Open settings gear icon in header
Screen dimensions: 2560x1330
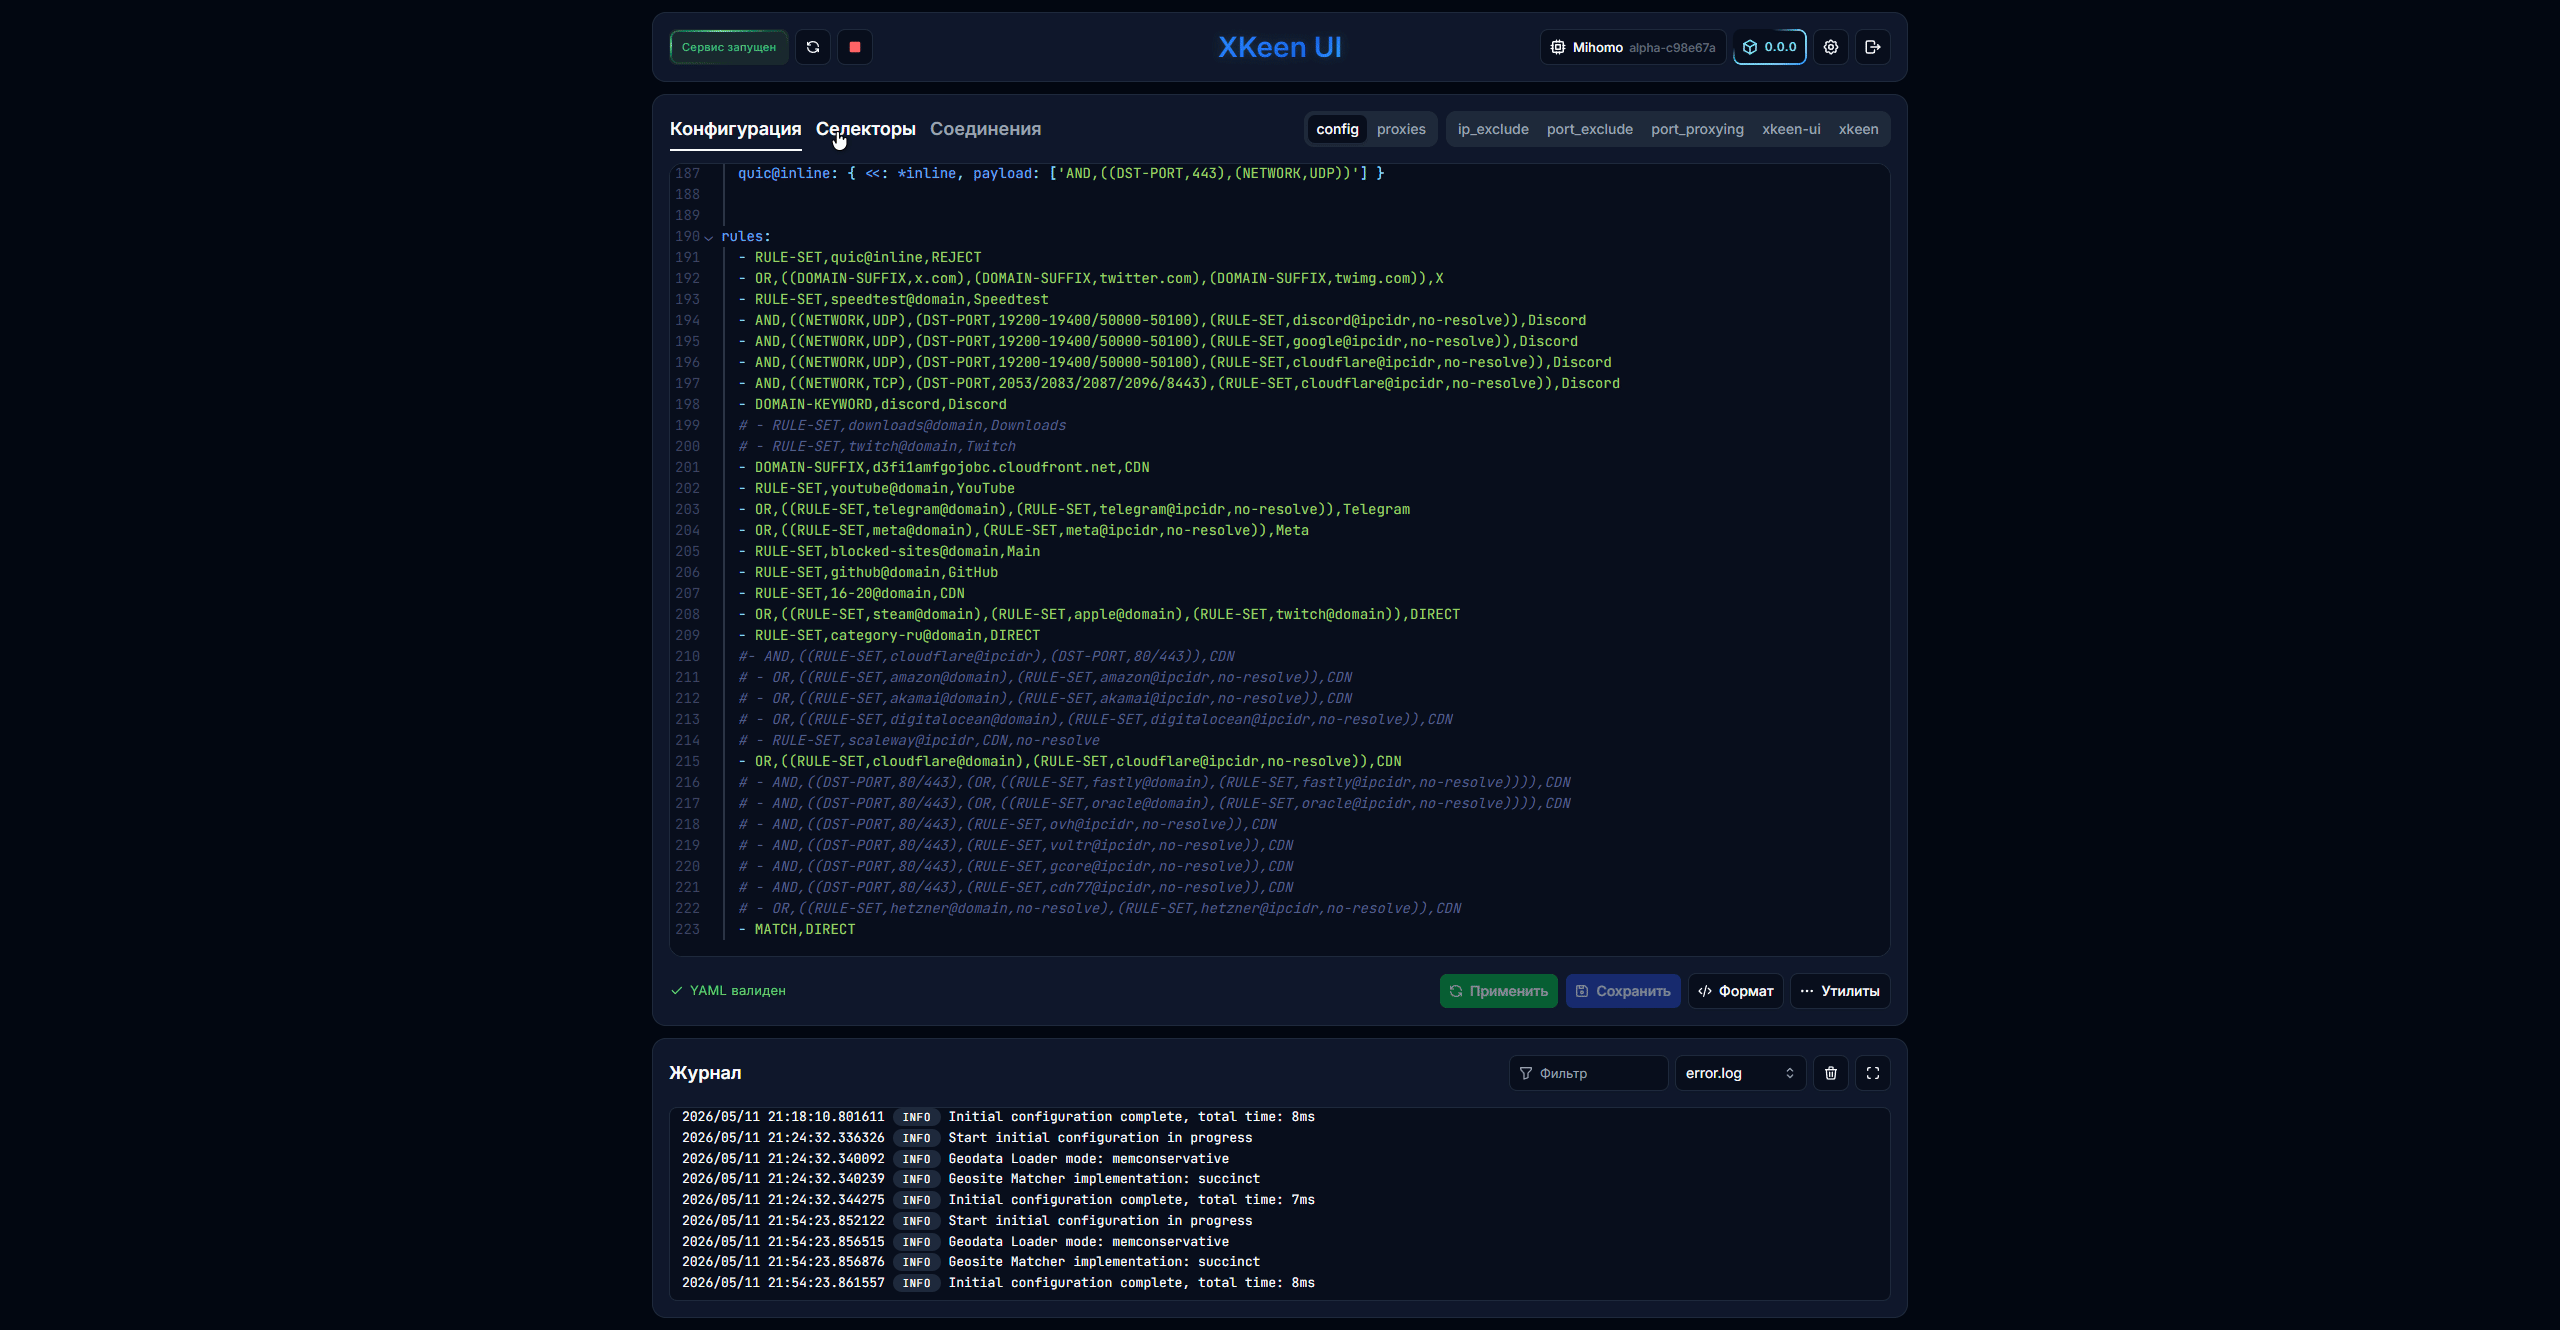(x=1831, y=47)
